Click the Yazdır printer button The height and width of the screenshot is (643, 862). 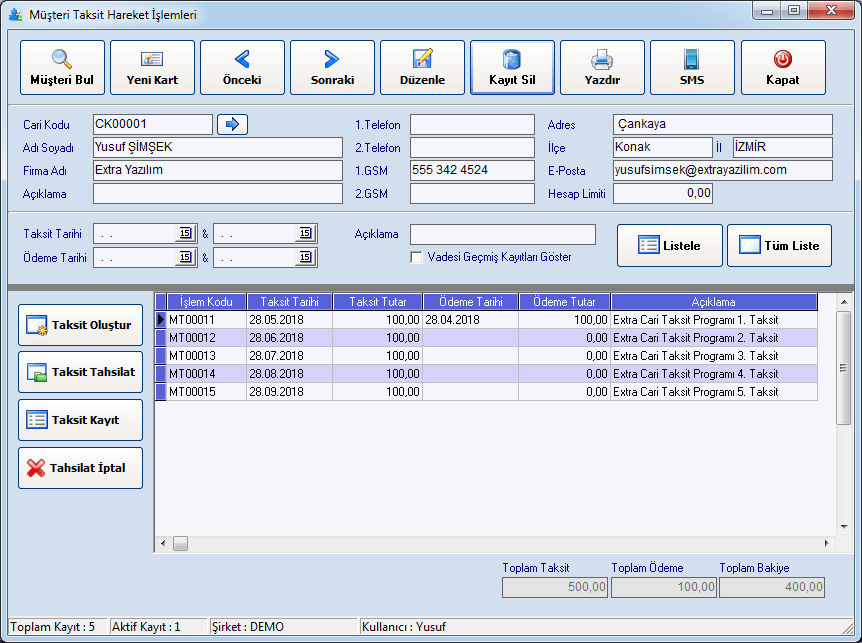(603, 68)
